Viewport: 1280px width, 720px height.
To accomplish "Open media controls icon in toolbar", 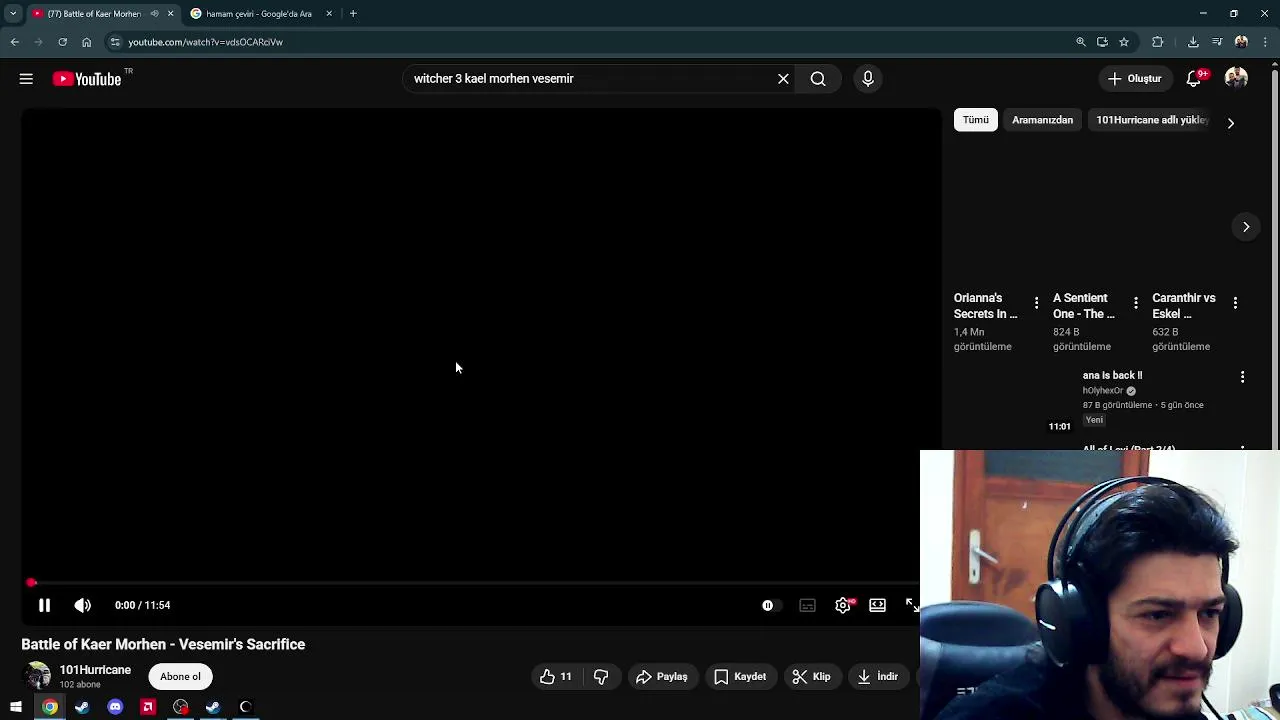I will (1217, 42).
